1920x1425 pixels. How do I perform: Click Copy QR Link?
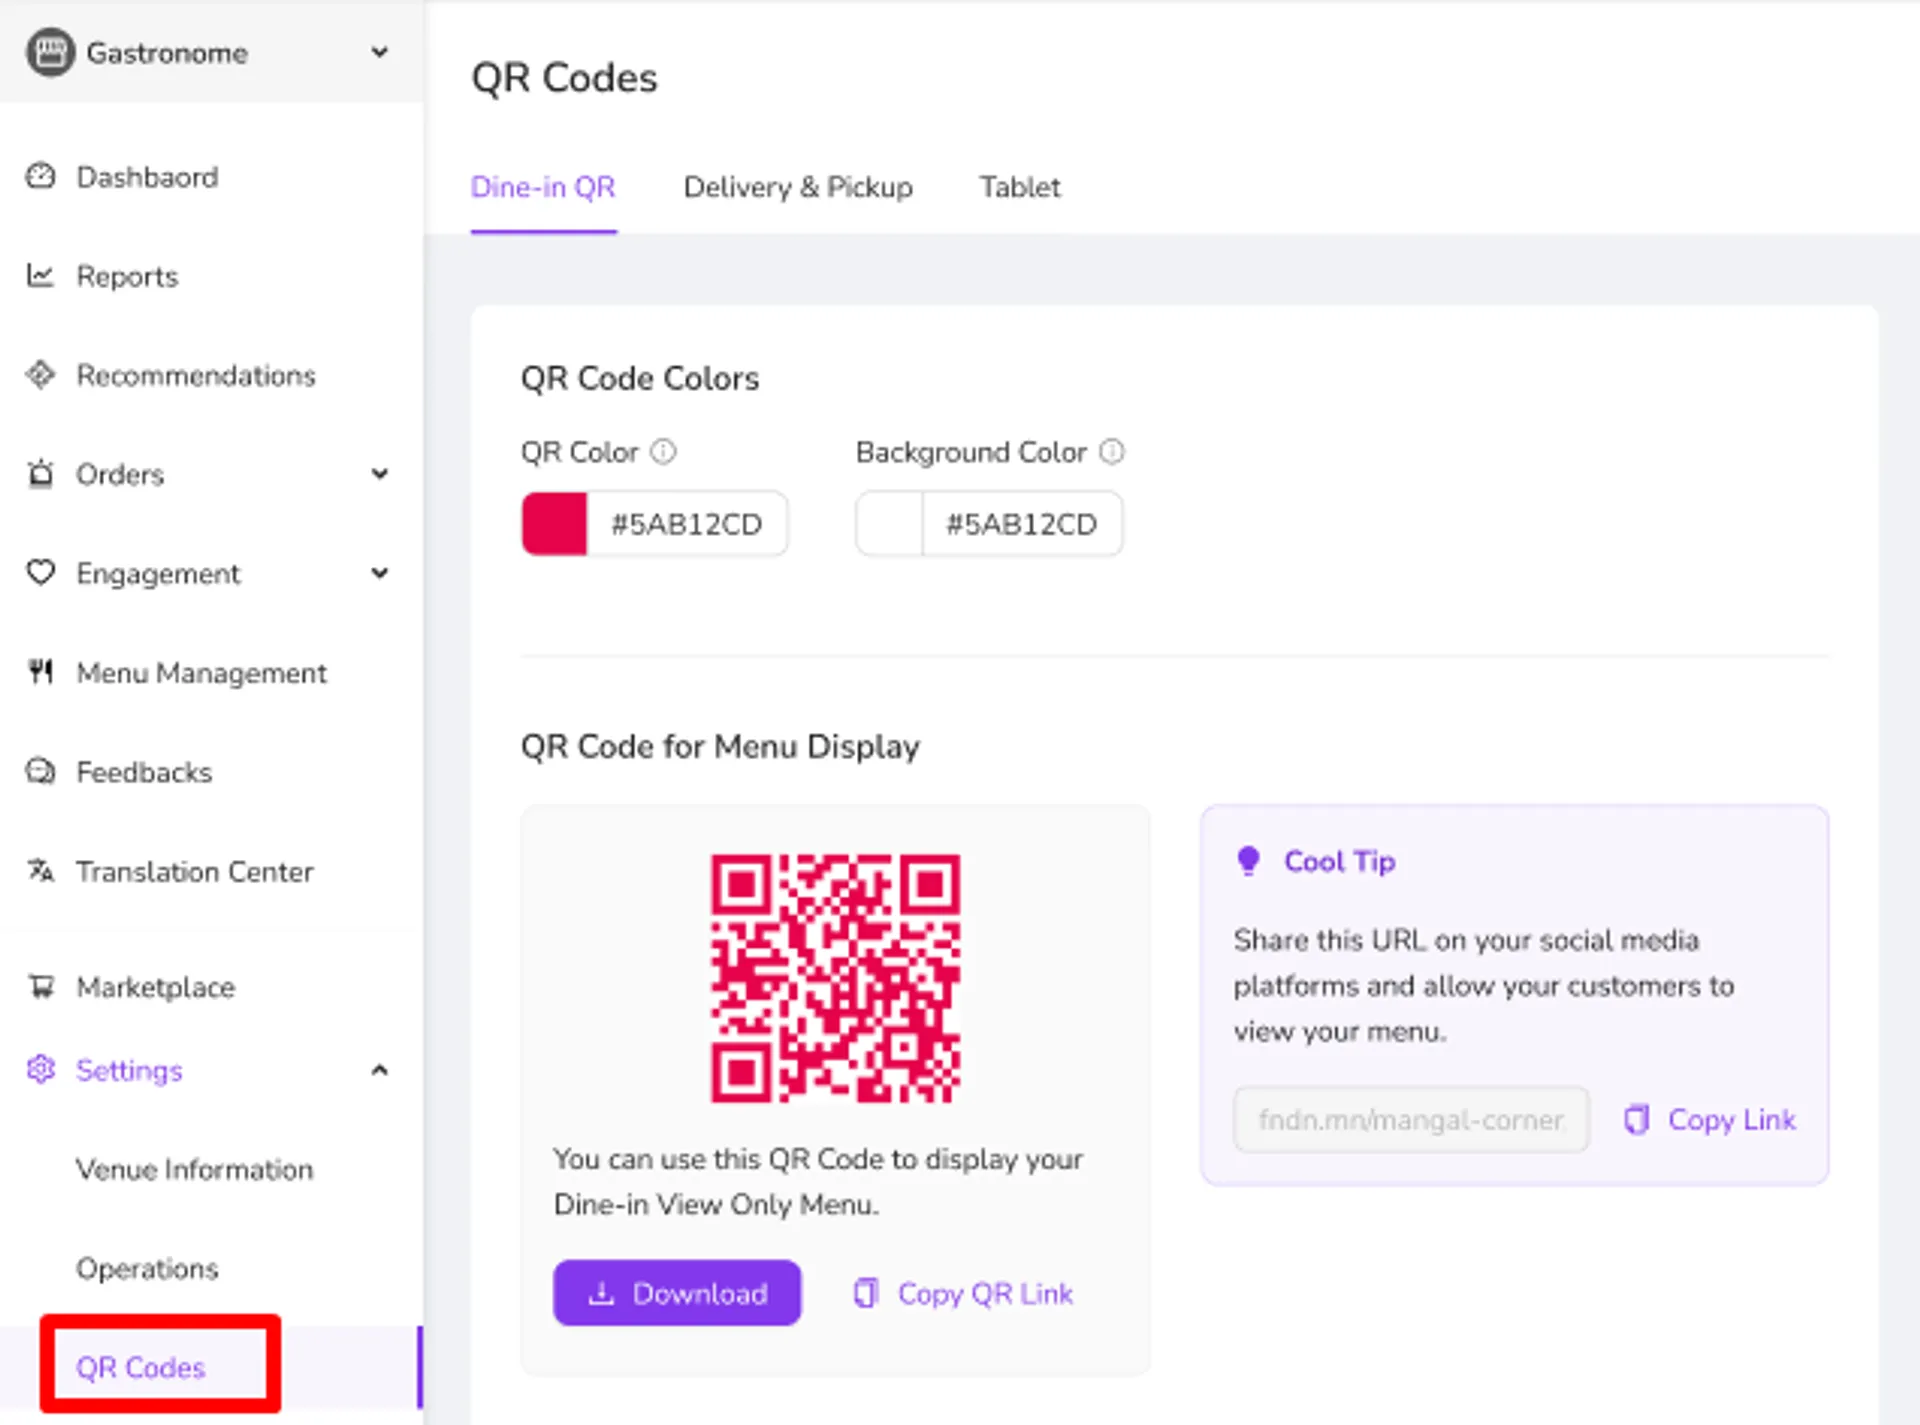(985, 1293)
